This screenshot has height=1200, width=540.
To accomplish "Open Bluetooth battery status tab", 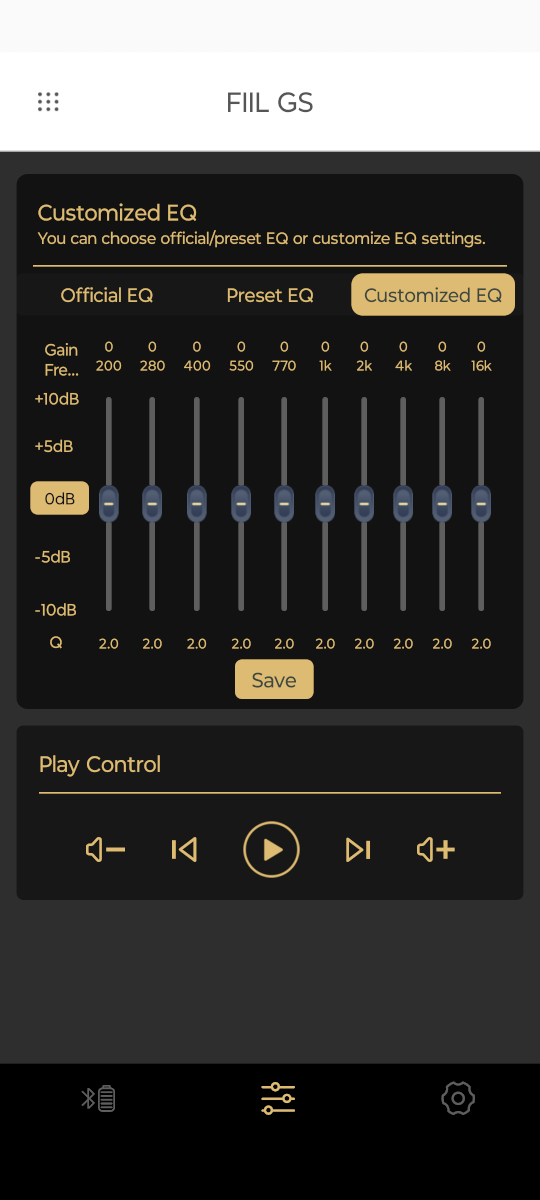I will tap(98, 1099).
